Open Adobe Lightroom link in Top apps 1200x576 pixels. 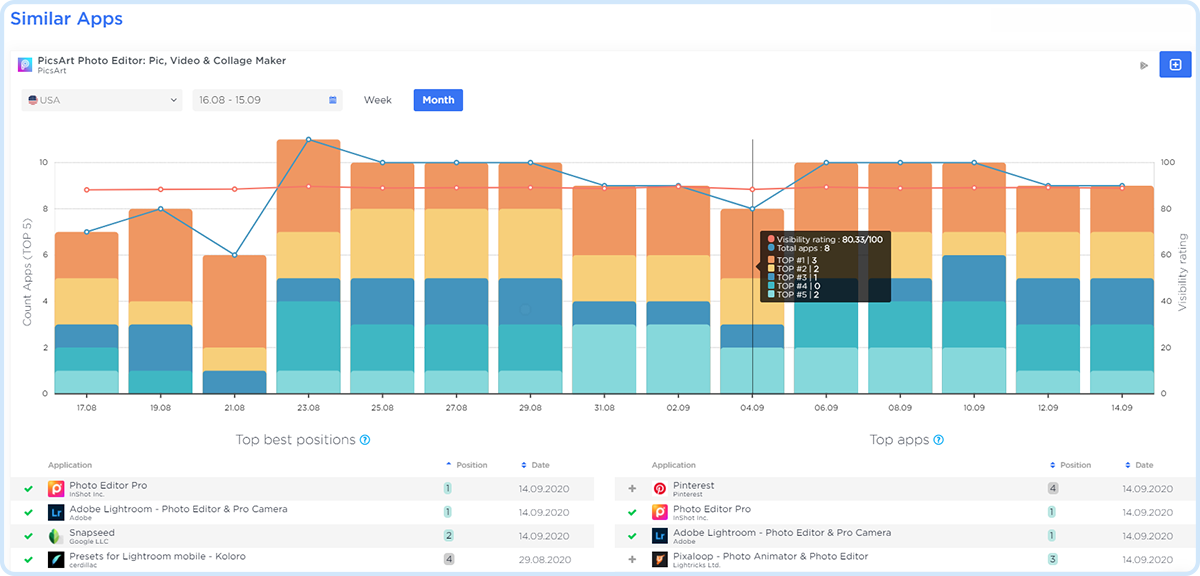[767, 533]
